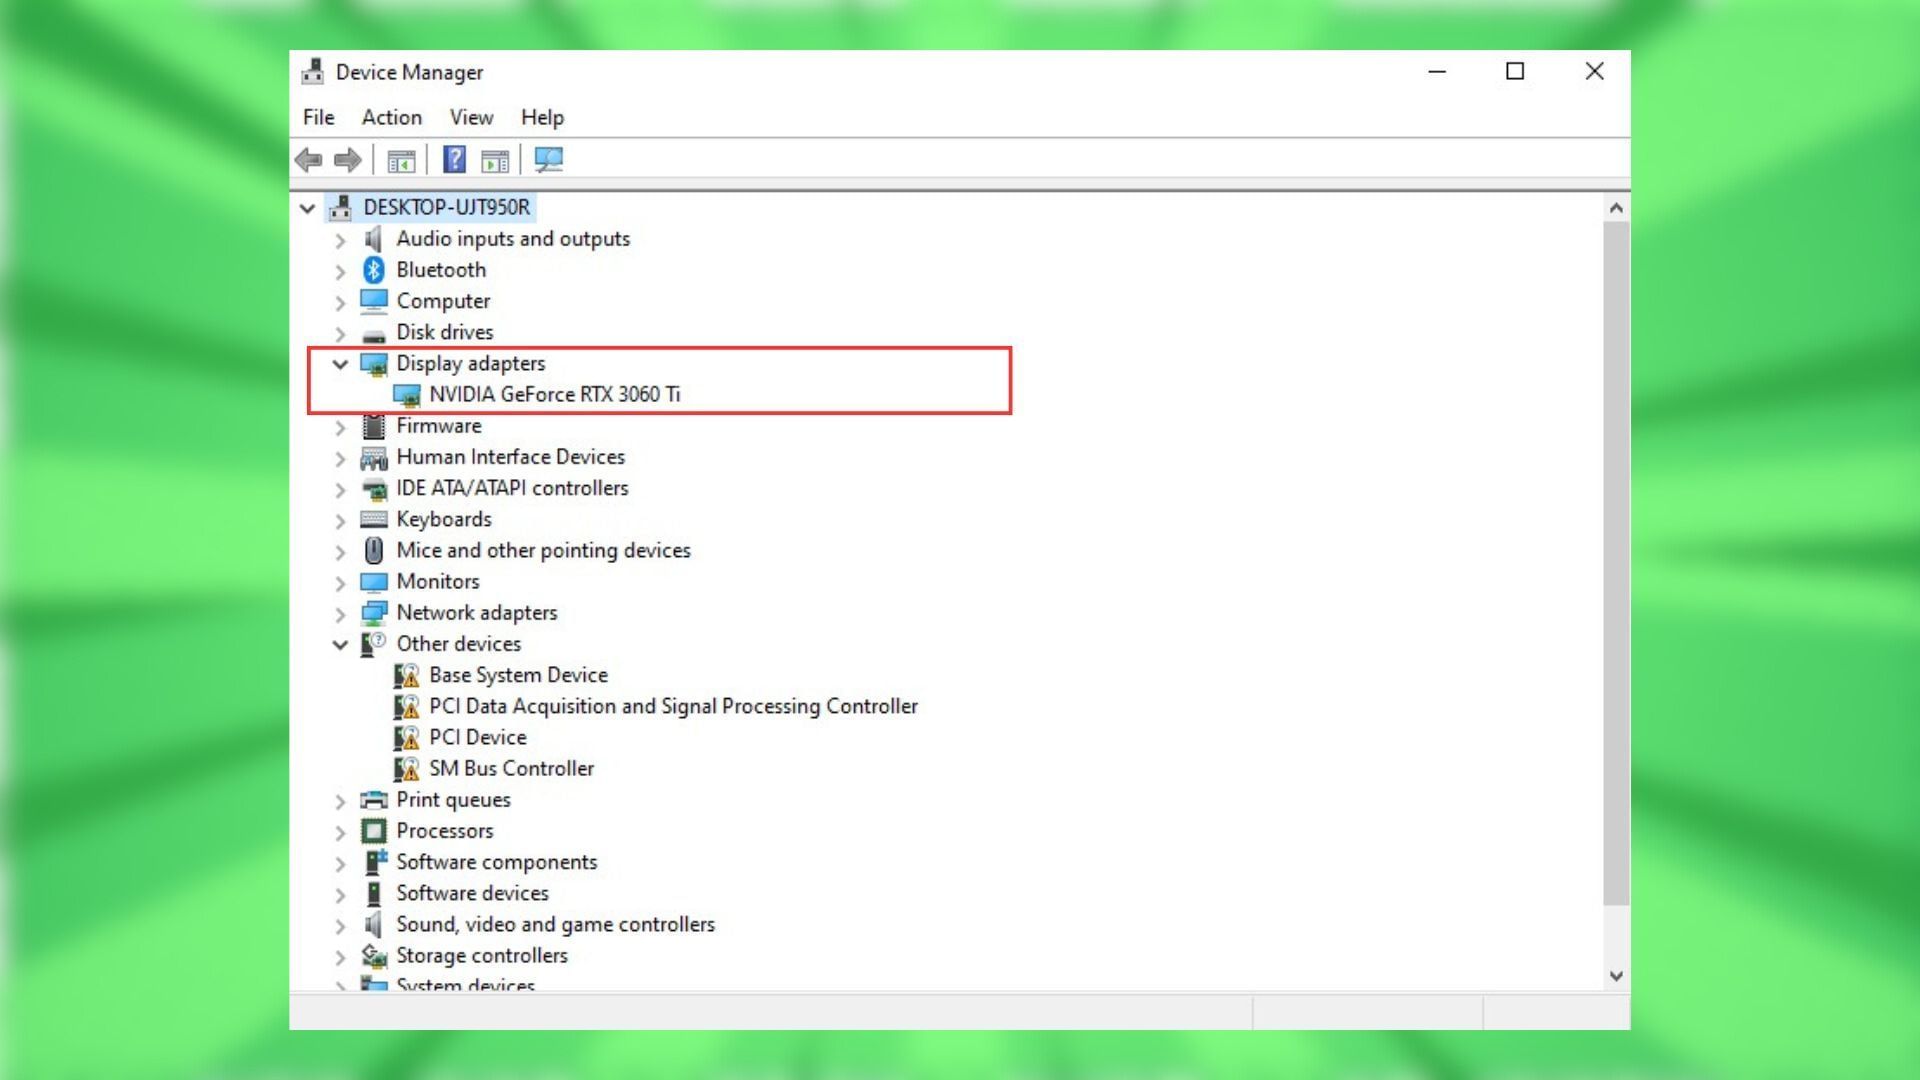Click the blue Help question-mark toolbar icon

click(x=454, y=160)
